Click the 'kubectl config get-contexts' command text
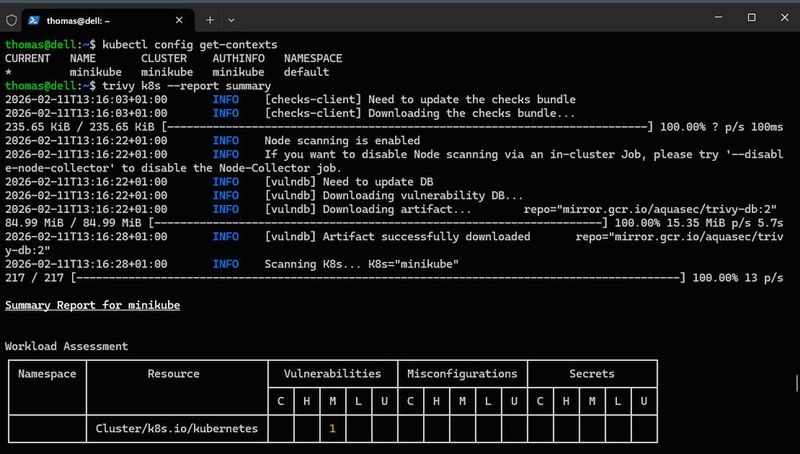The width and height of the screenshot is (800, 454). pos(190,44)
